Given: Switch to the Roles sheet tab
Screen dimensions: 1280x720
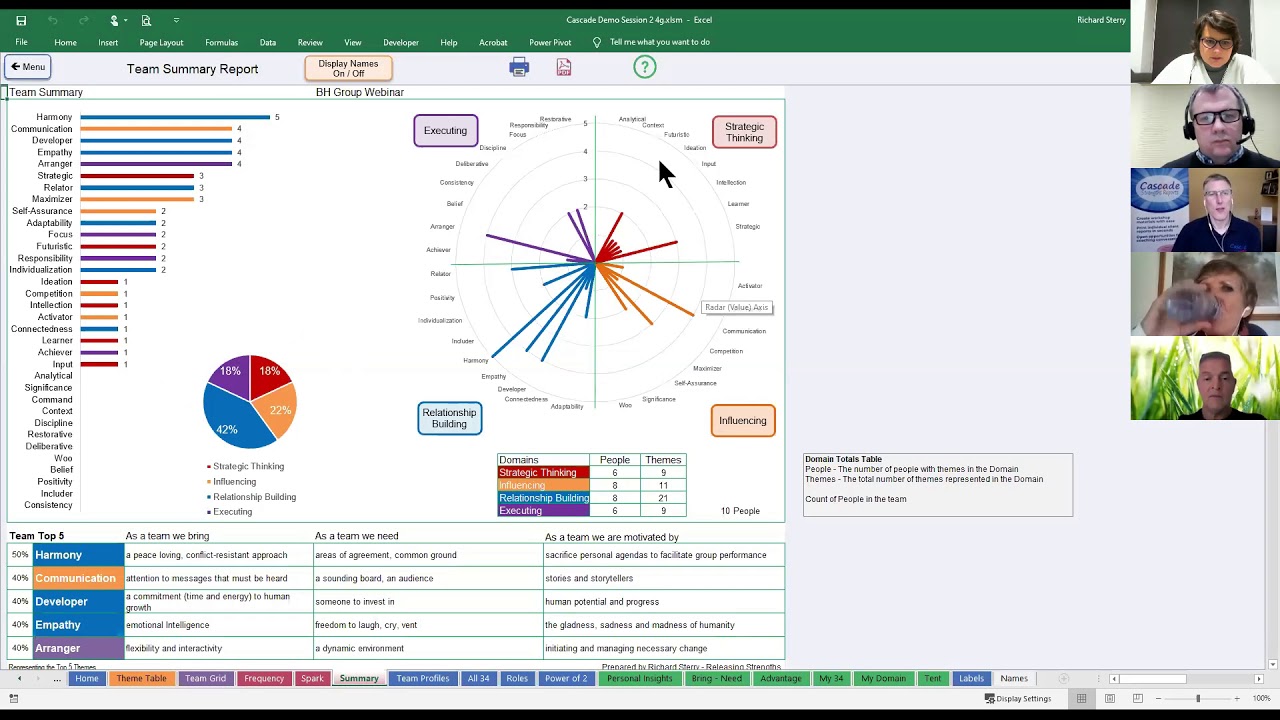Looking at the screenshot, I should [x=517, y=678].
